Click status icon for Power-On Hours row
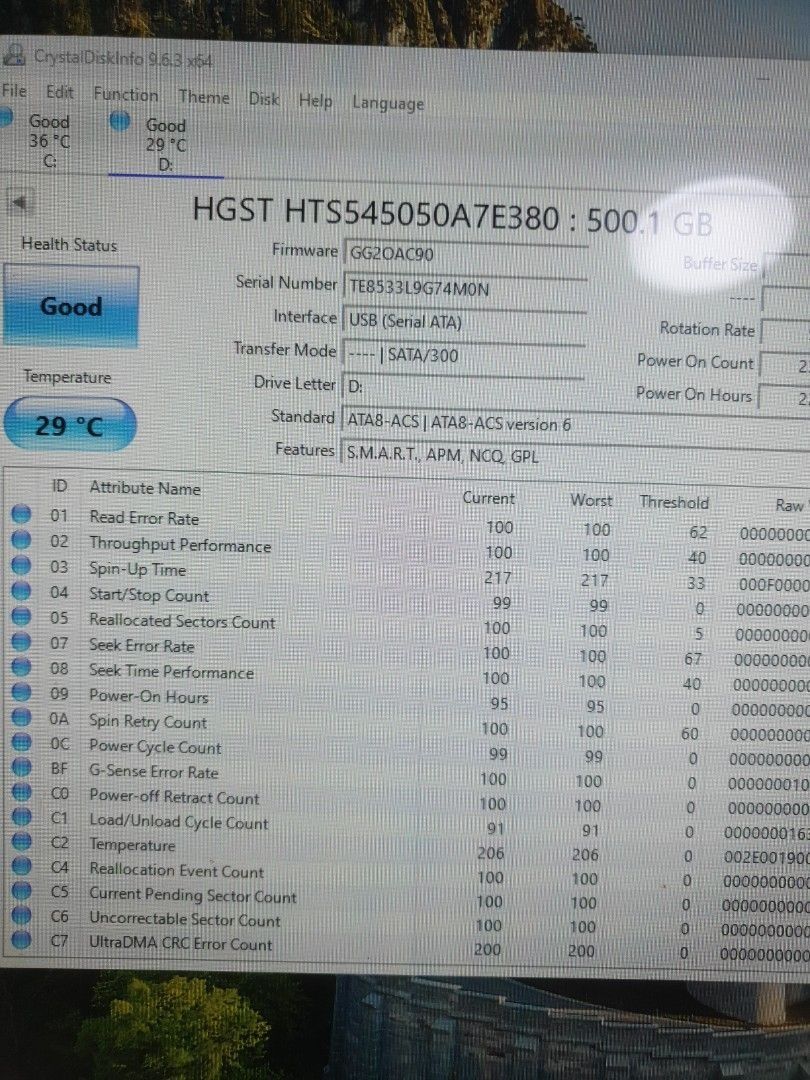This screenshot has height=1080, width=810. coord(21,693)
